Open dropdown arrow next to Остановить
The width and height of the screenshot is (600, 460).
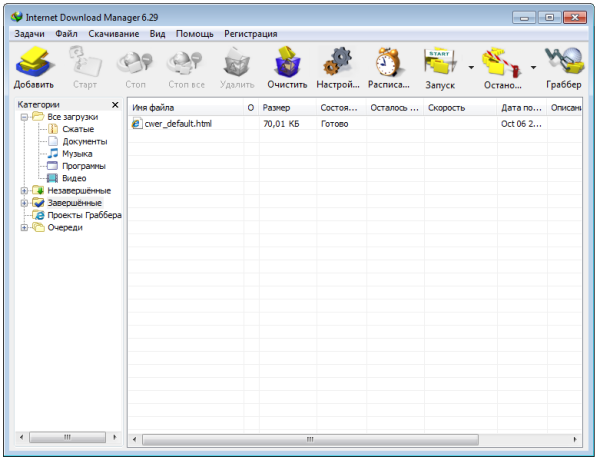[x=533, y=68]
